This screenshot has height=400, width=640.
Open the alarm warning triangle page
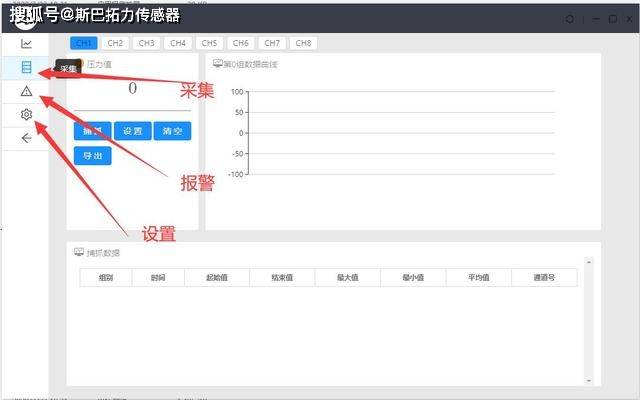(26, 91)
